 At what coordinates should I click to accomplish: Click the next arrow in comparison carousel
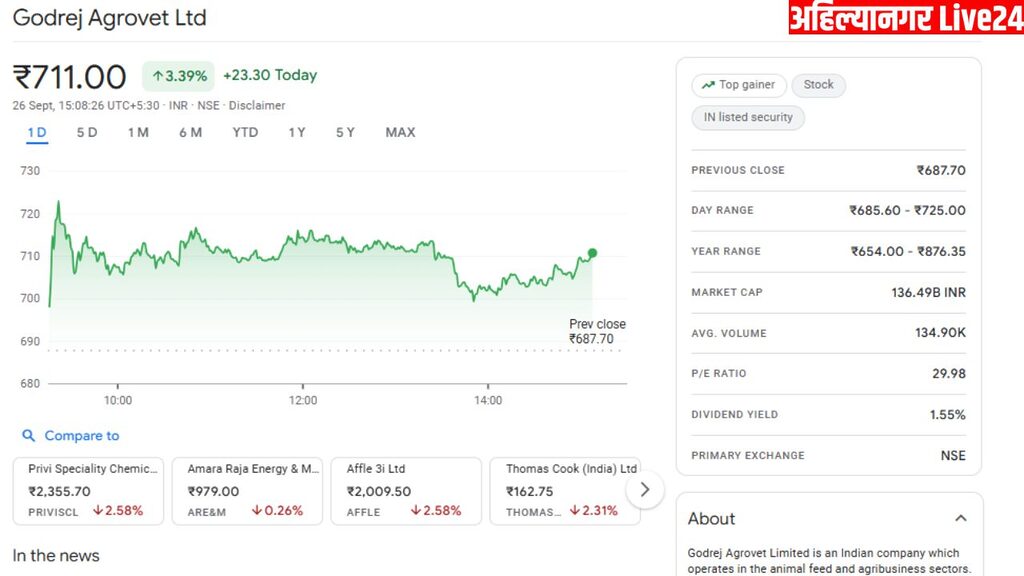[x=645, y=490]
